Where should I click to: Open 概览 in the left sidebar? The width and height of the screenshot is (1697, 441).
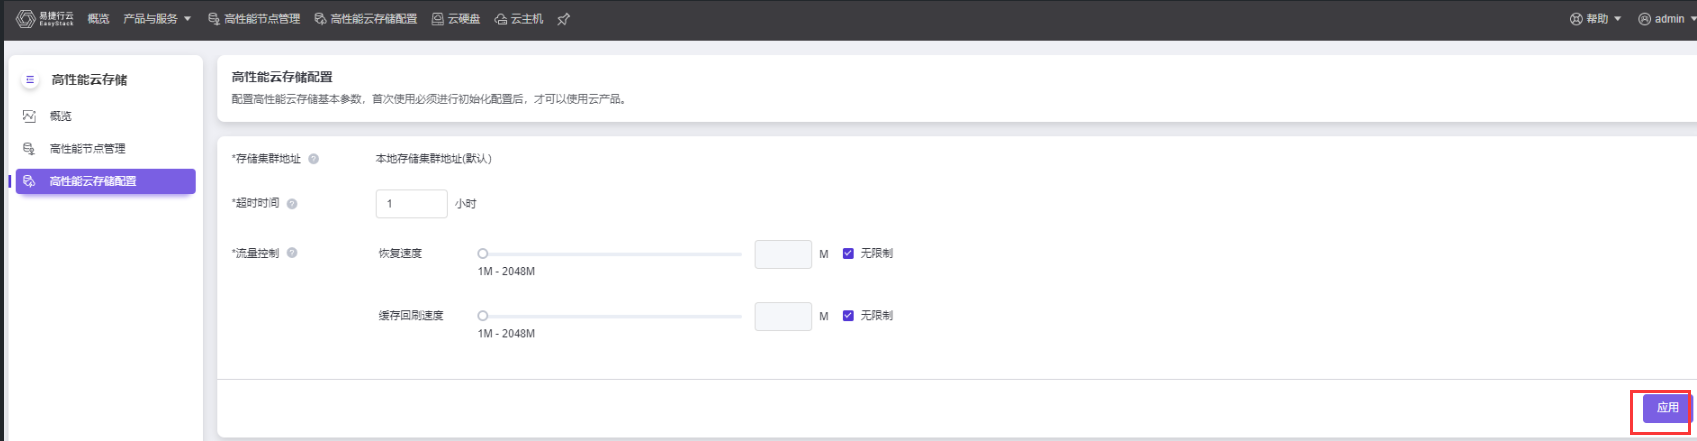[60, 116]
